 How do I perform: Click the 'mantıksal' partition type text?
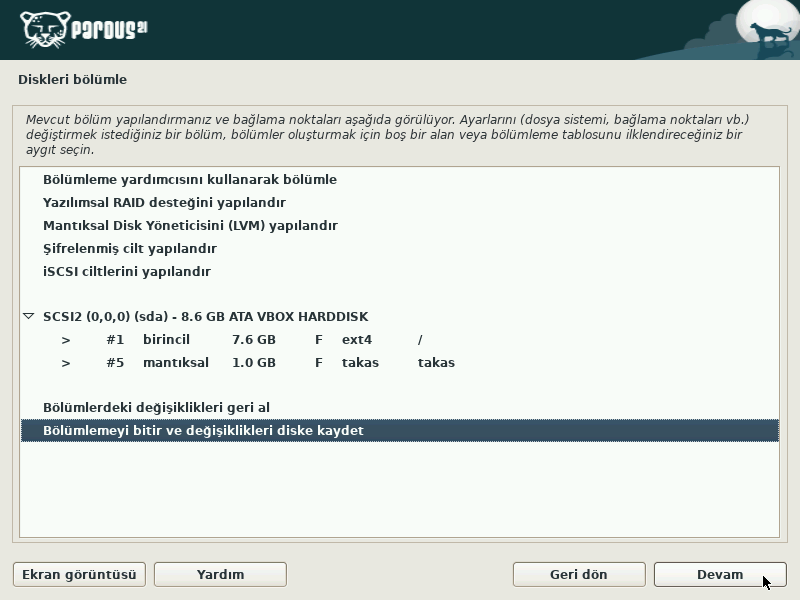pyautogui.click(x=176, y=363)
